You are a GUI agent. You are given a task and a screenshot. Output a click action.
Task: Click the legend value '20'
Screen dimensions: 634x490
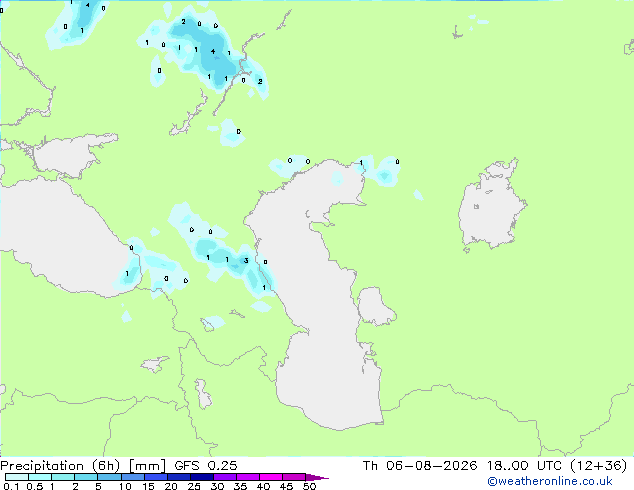[171, 486]
